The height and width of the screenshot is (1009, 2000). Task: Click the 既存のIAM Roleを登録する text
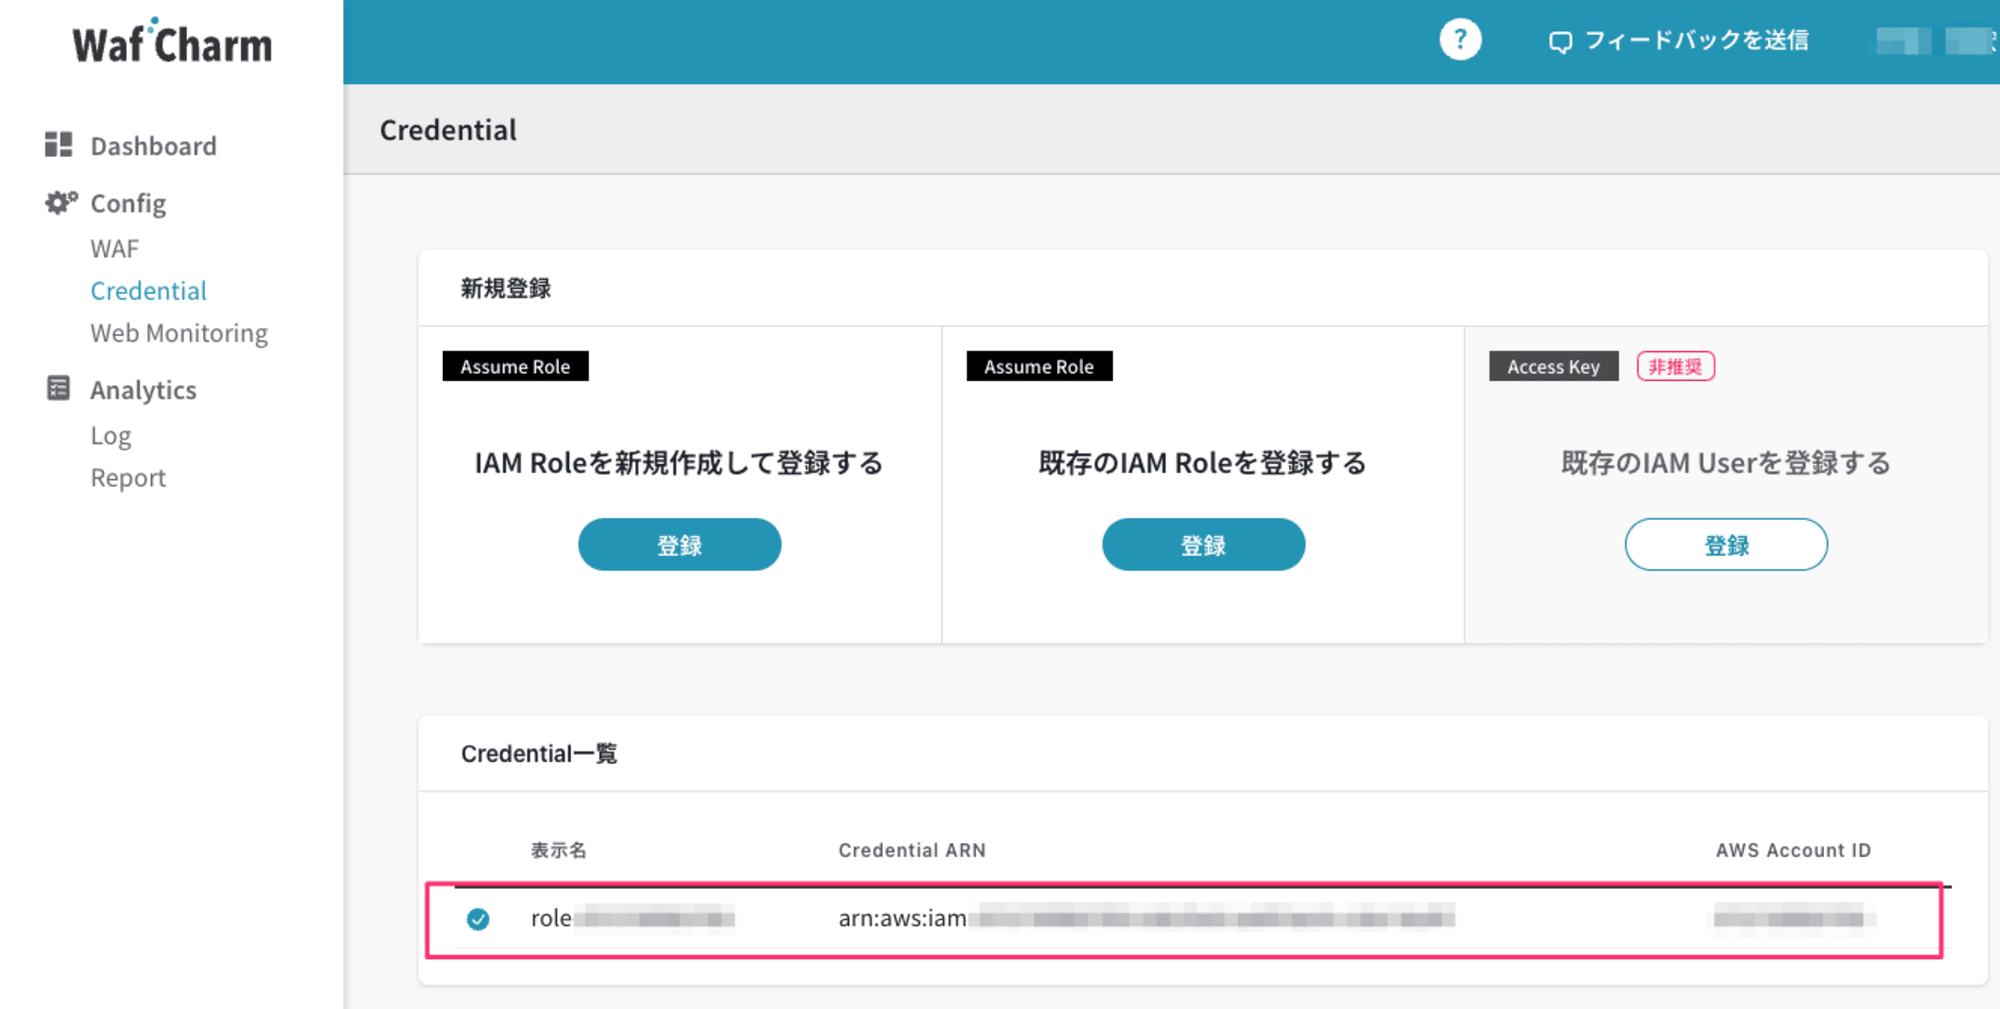pyautogui.click(x=1203, y=463)
